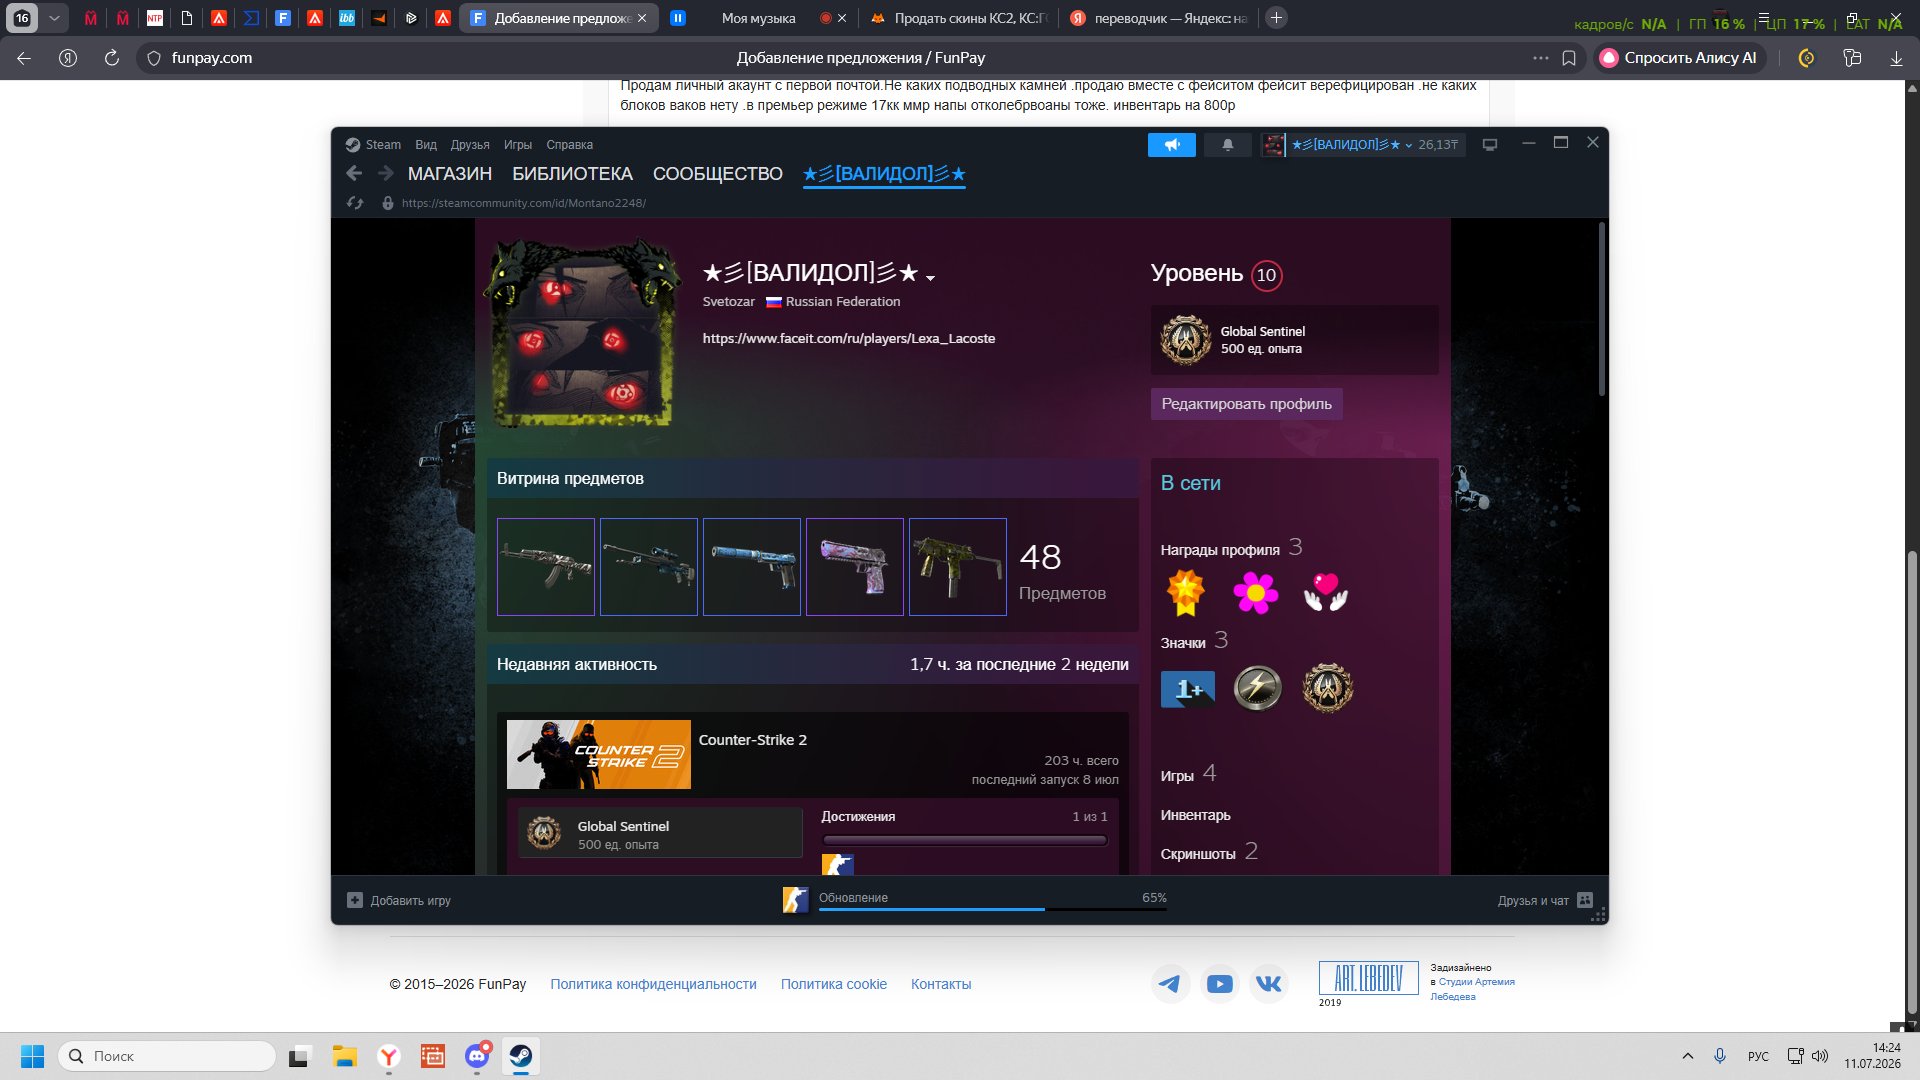Open the "Вид" menu in Steam

(x=426, y=145)
